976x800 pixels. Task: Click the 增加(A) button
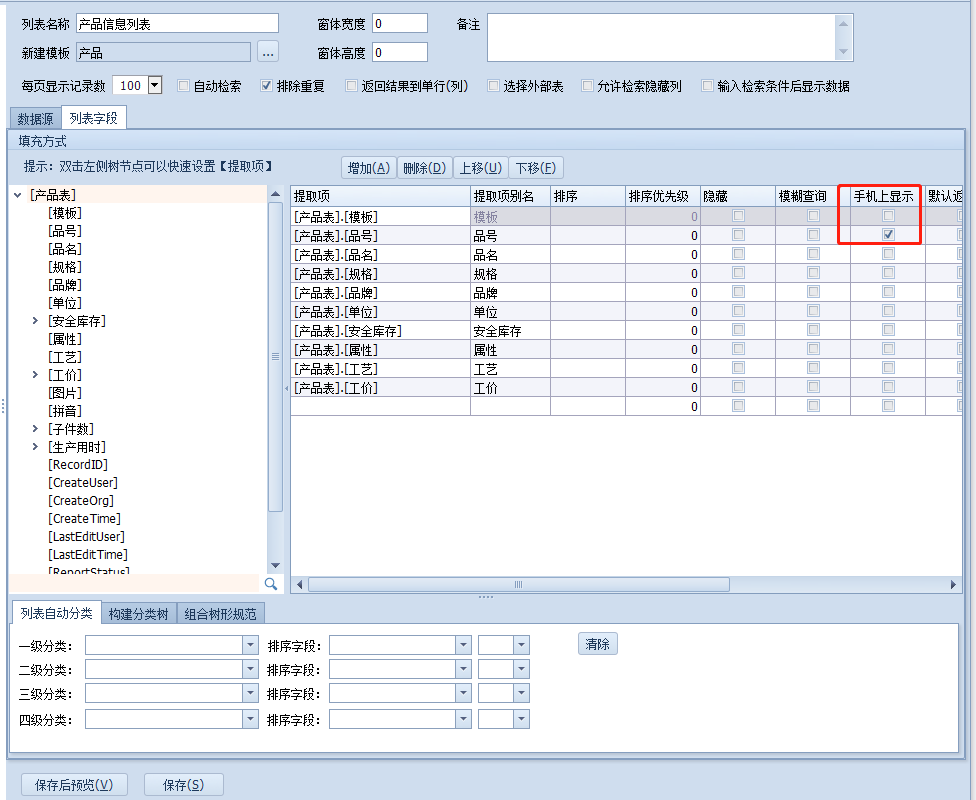[368, 167]
